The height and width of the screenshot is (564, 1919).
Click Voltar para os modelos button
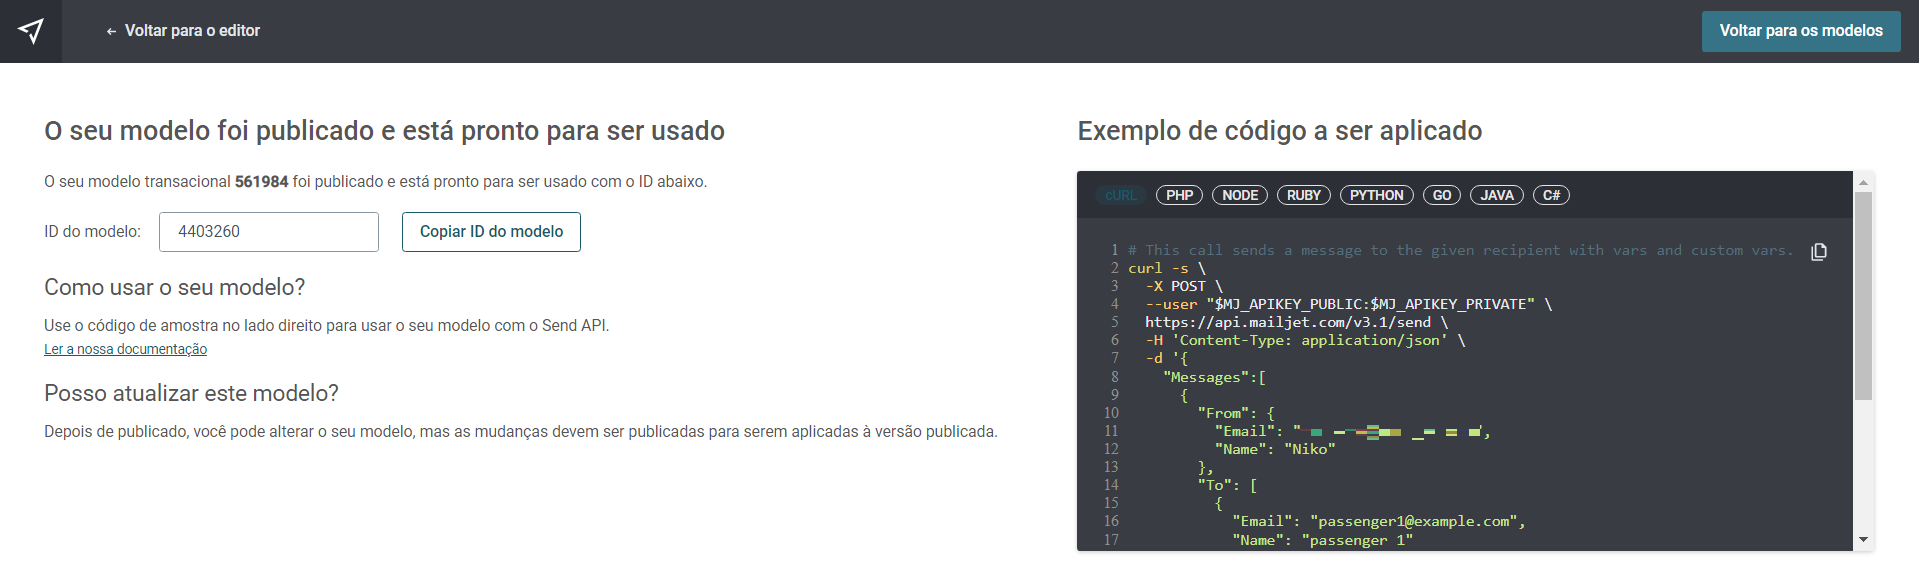pyautogui.click(x=1801, y=31)
